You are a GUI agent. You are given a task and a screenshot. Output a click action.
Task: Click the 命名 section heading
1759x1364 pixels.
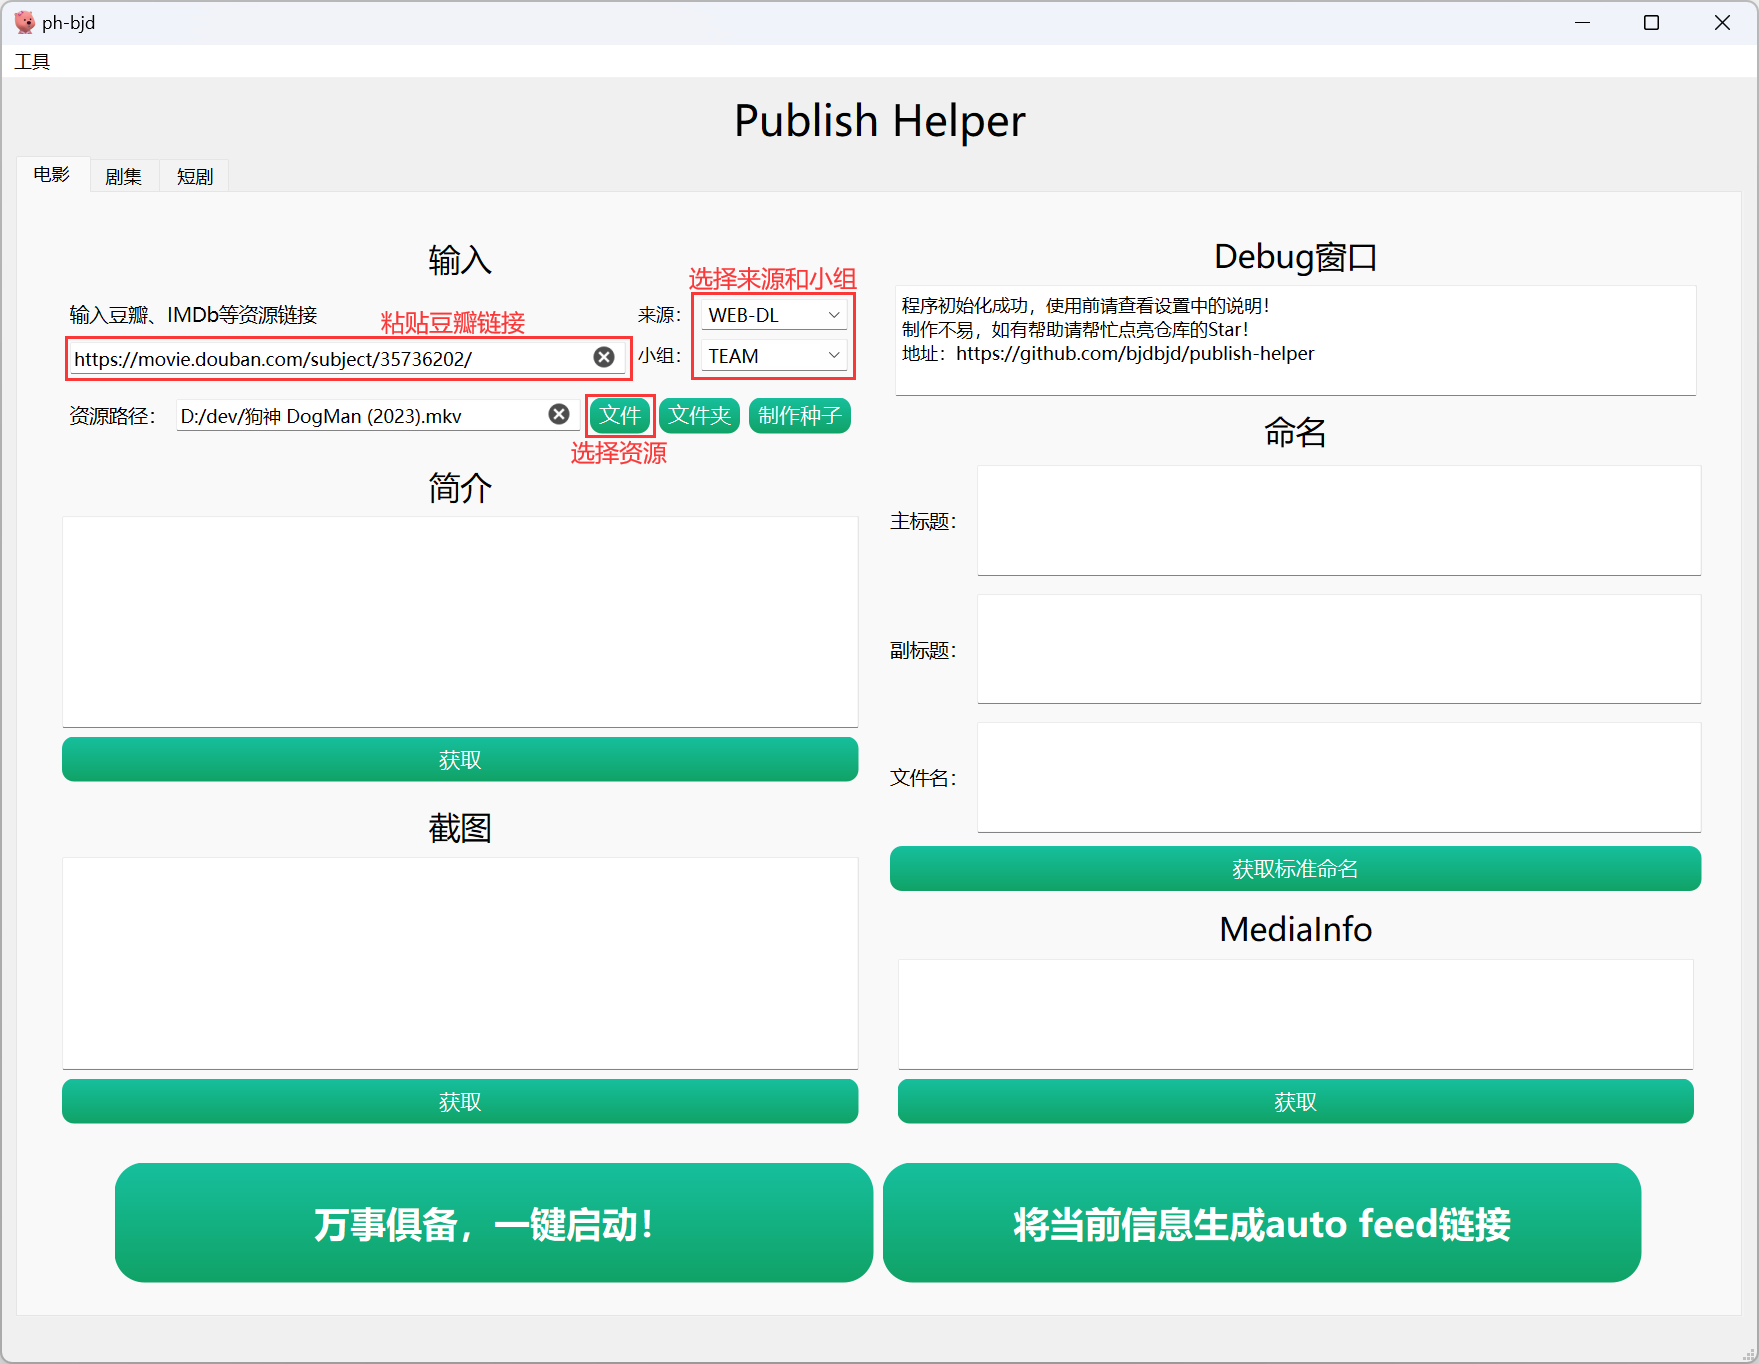tap(1295, 432)
